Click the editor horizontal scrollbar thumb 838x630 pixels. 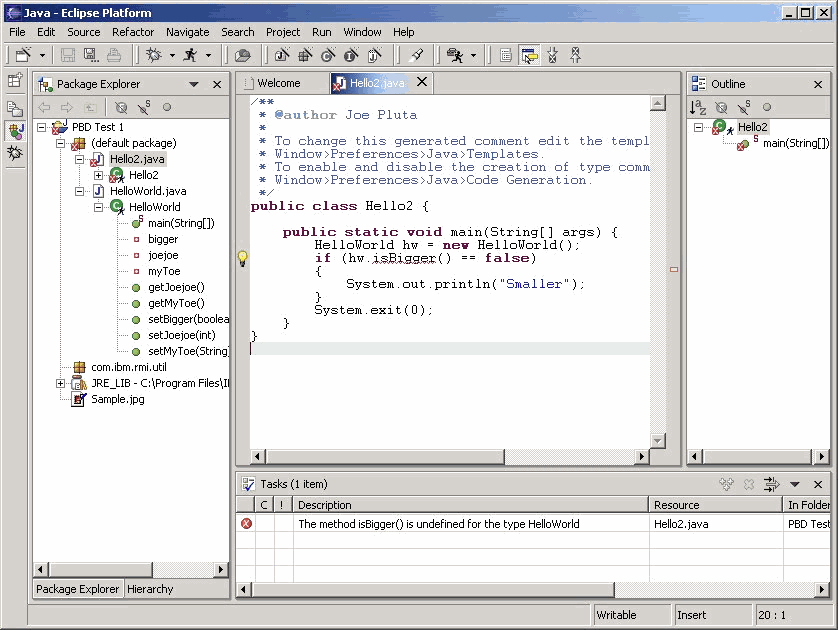tap(385, 456)
